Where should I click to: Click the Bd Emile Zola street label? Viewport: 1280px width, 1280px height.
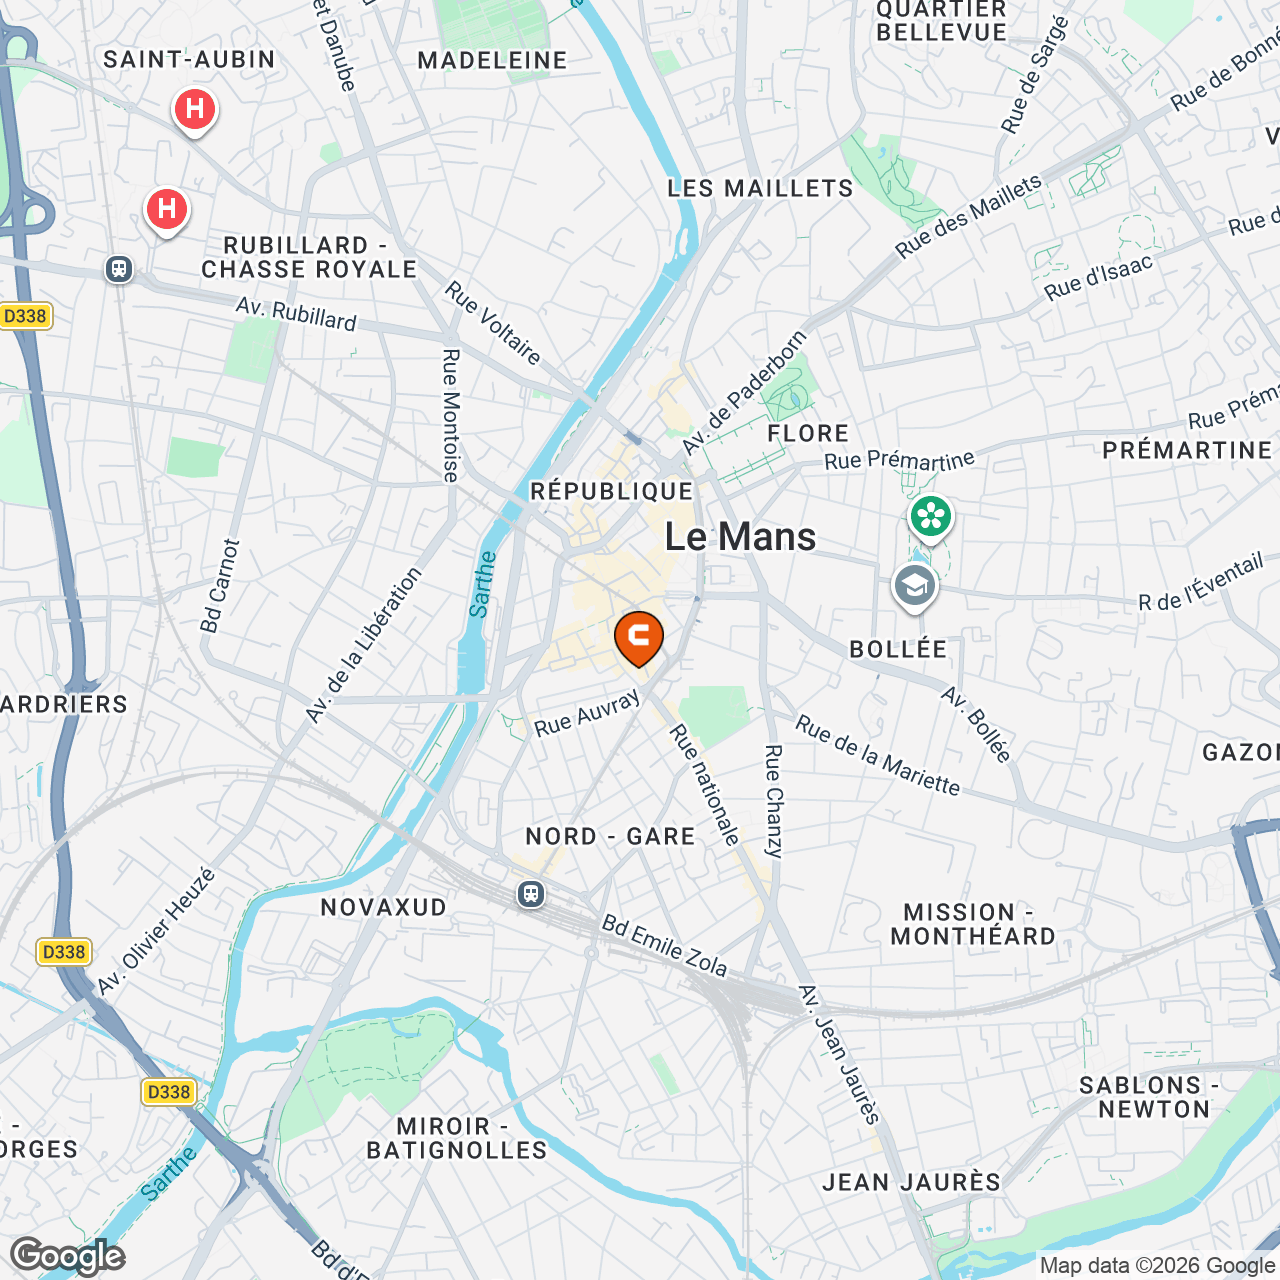pos(664,945)
